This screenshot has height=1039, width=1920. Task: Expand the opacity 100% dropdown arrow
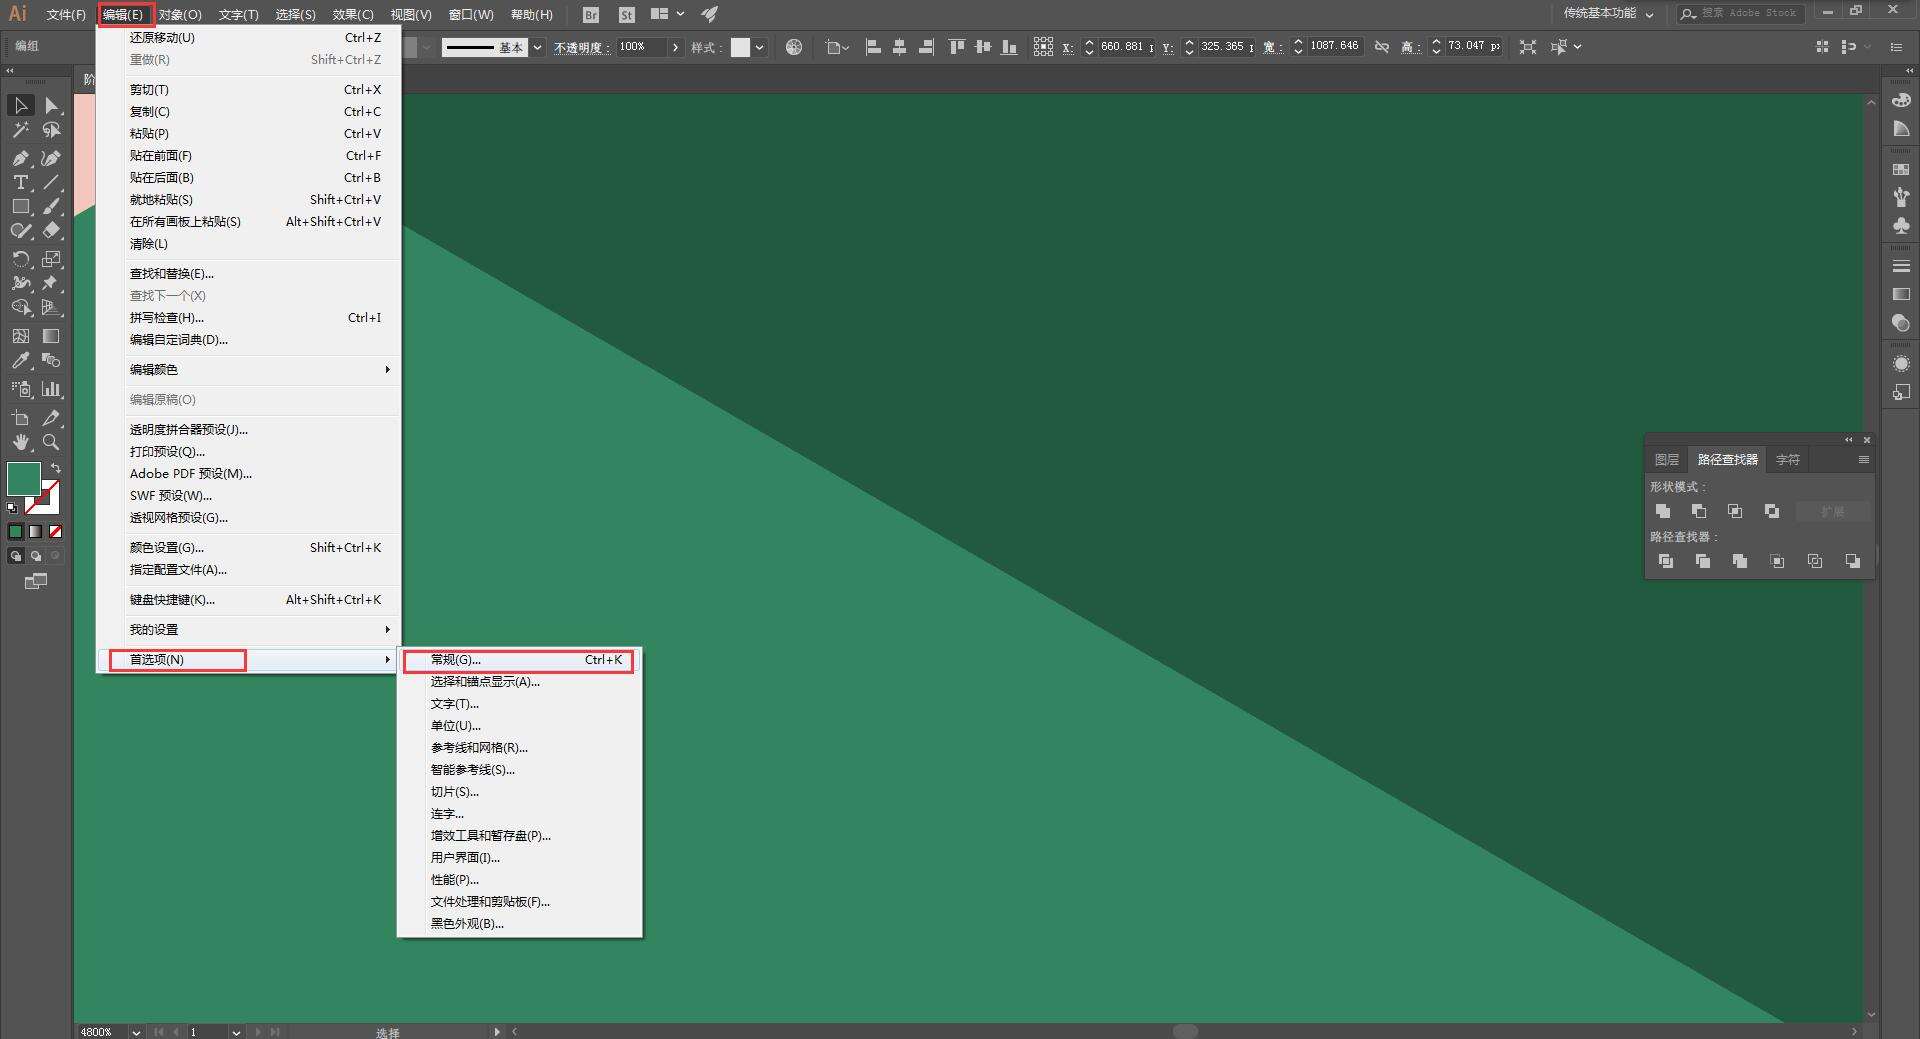tap(676, 47)
